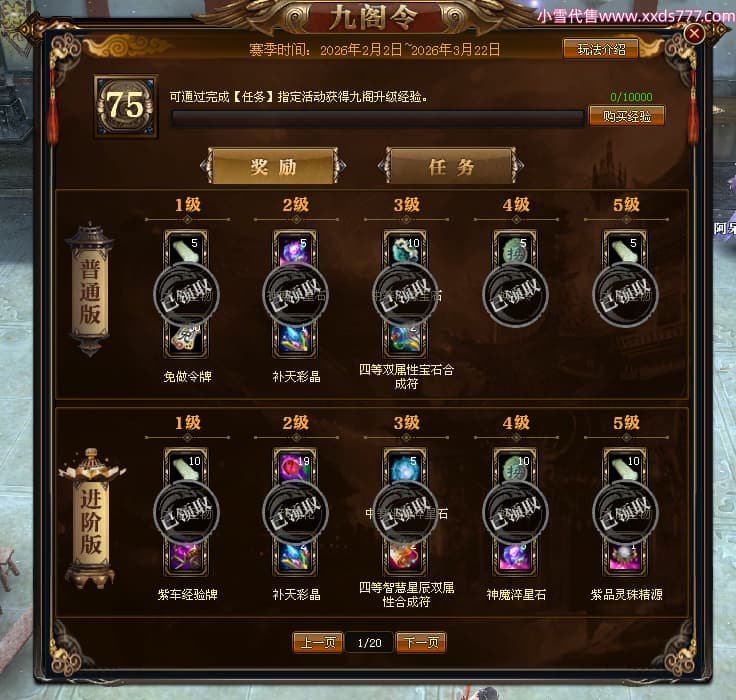This screenshot has height=700, width=736.
Task: Click the 1/20 page indicator field
Action: tap(369, 642)
